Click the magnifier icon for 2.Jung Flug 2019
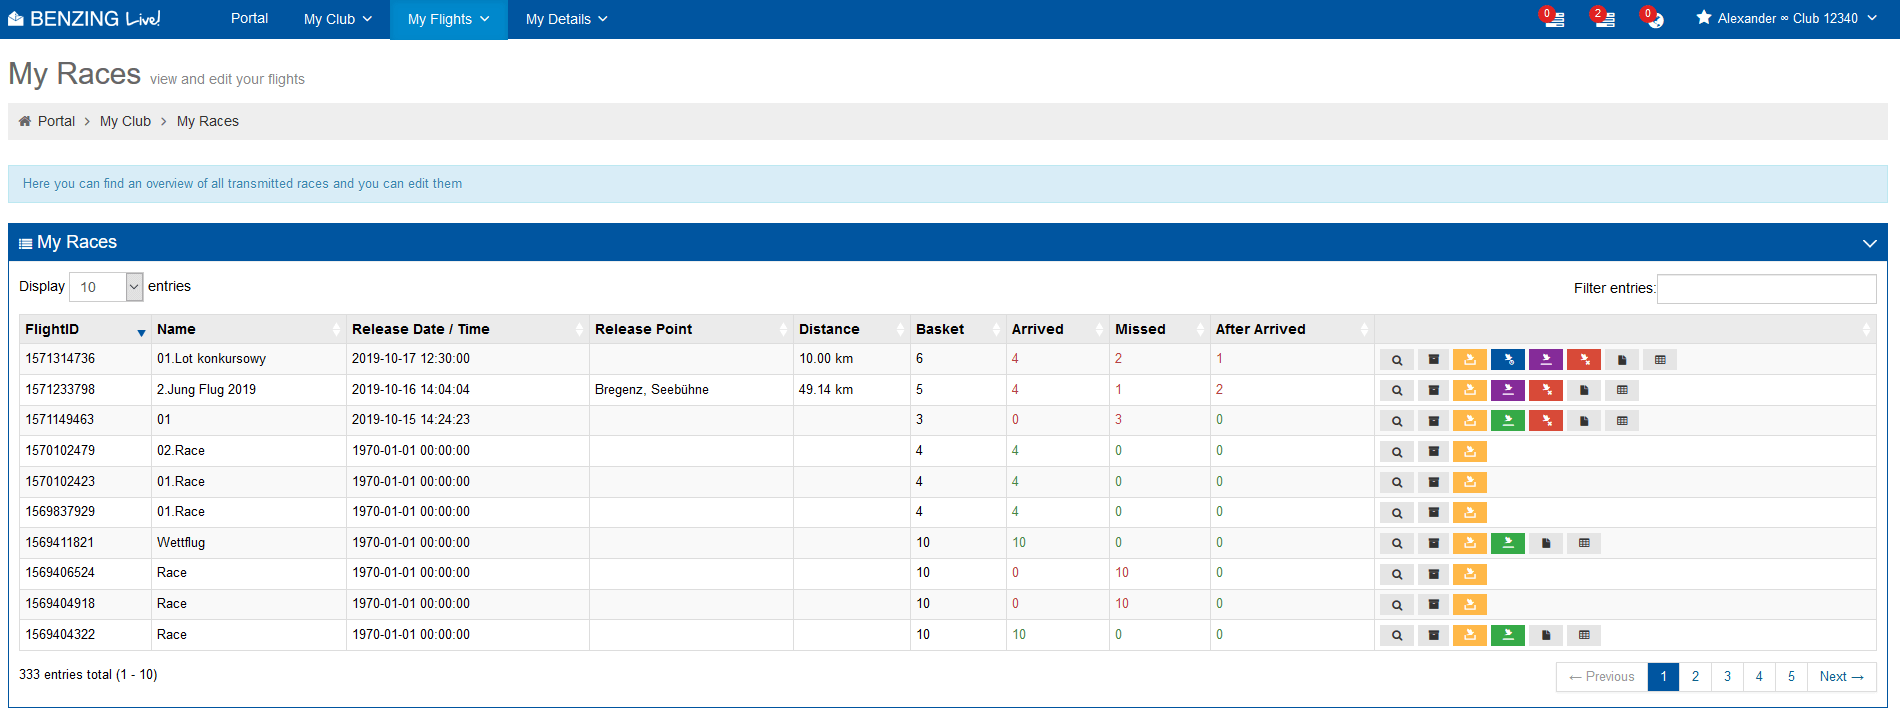Viewport: 1900px width, 716px height. 1397,391
